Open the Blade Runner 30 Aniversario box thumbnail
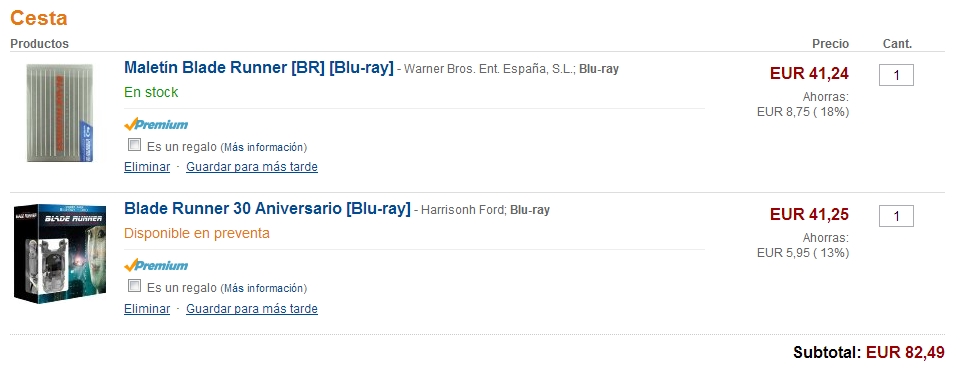The image size is (960, 384). coord(60,254)
